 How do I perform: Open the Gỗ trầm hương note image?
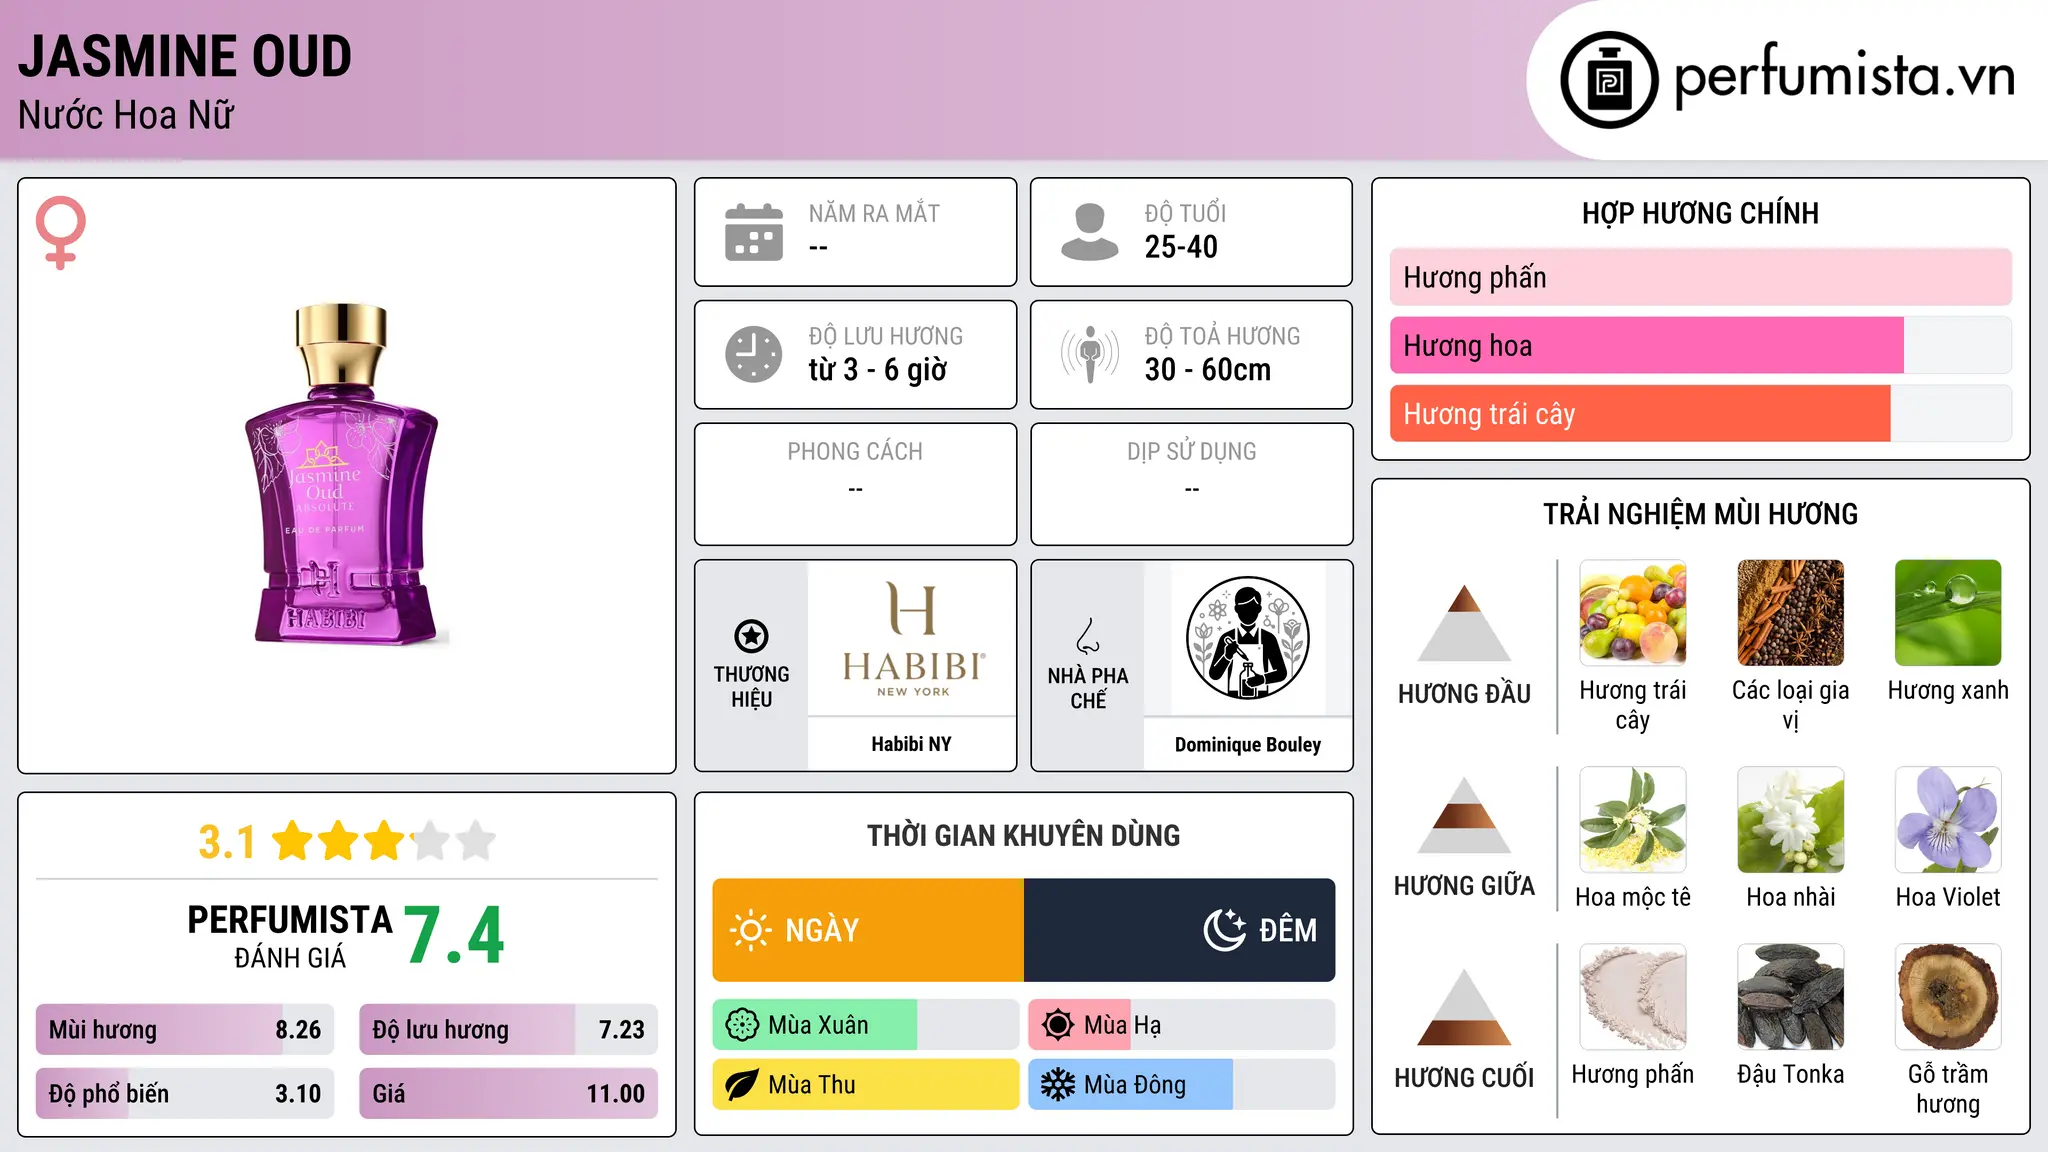1948,997
